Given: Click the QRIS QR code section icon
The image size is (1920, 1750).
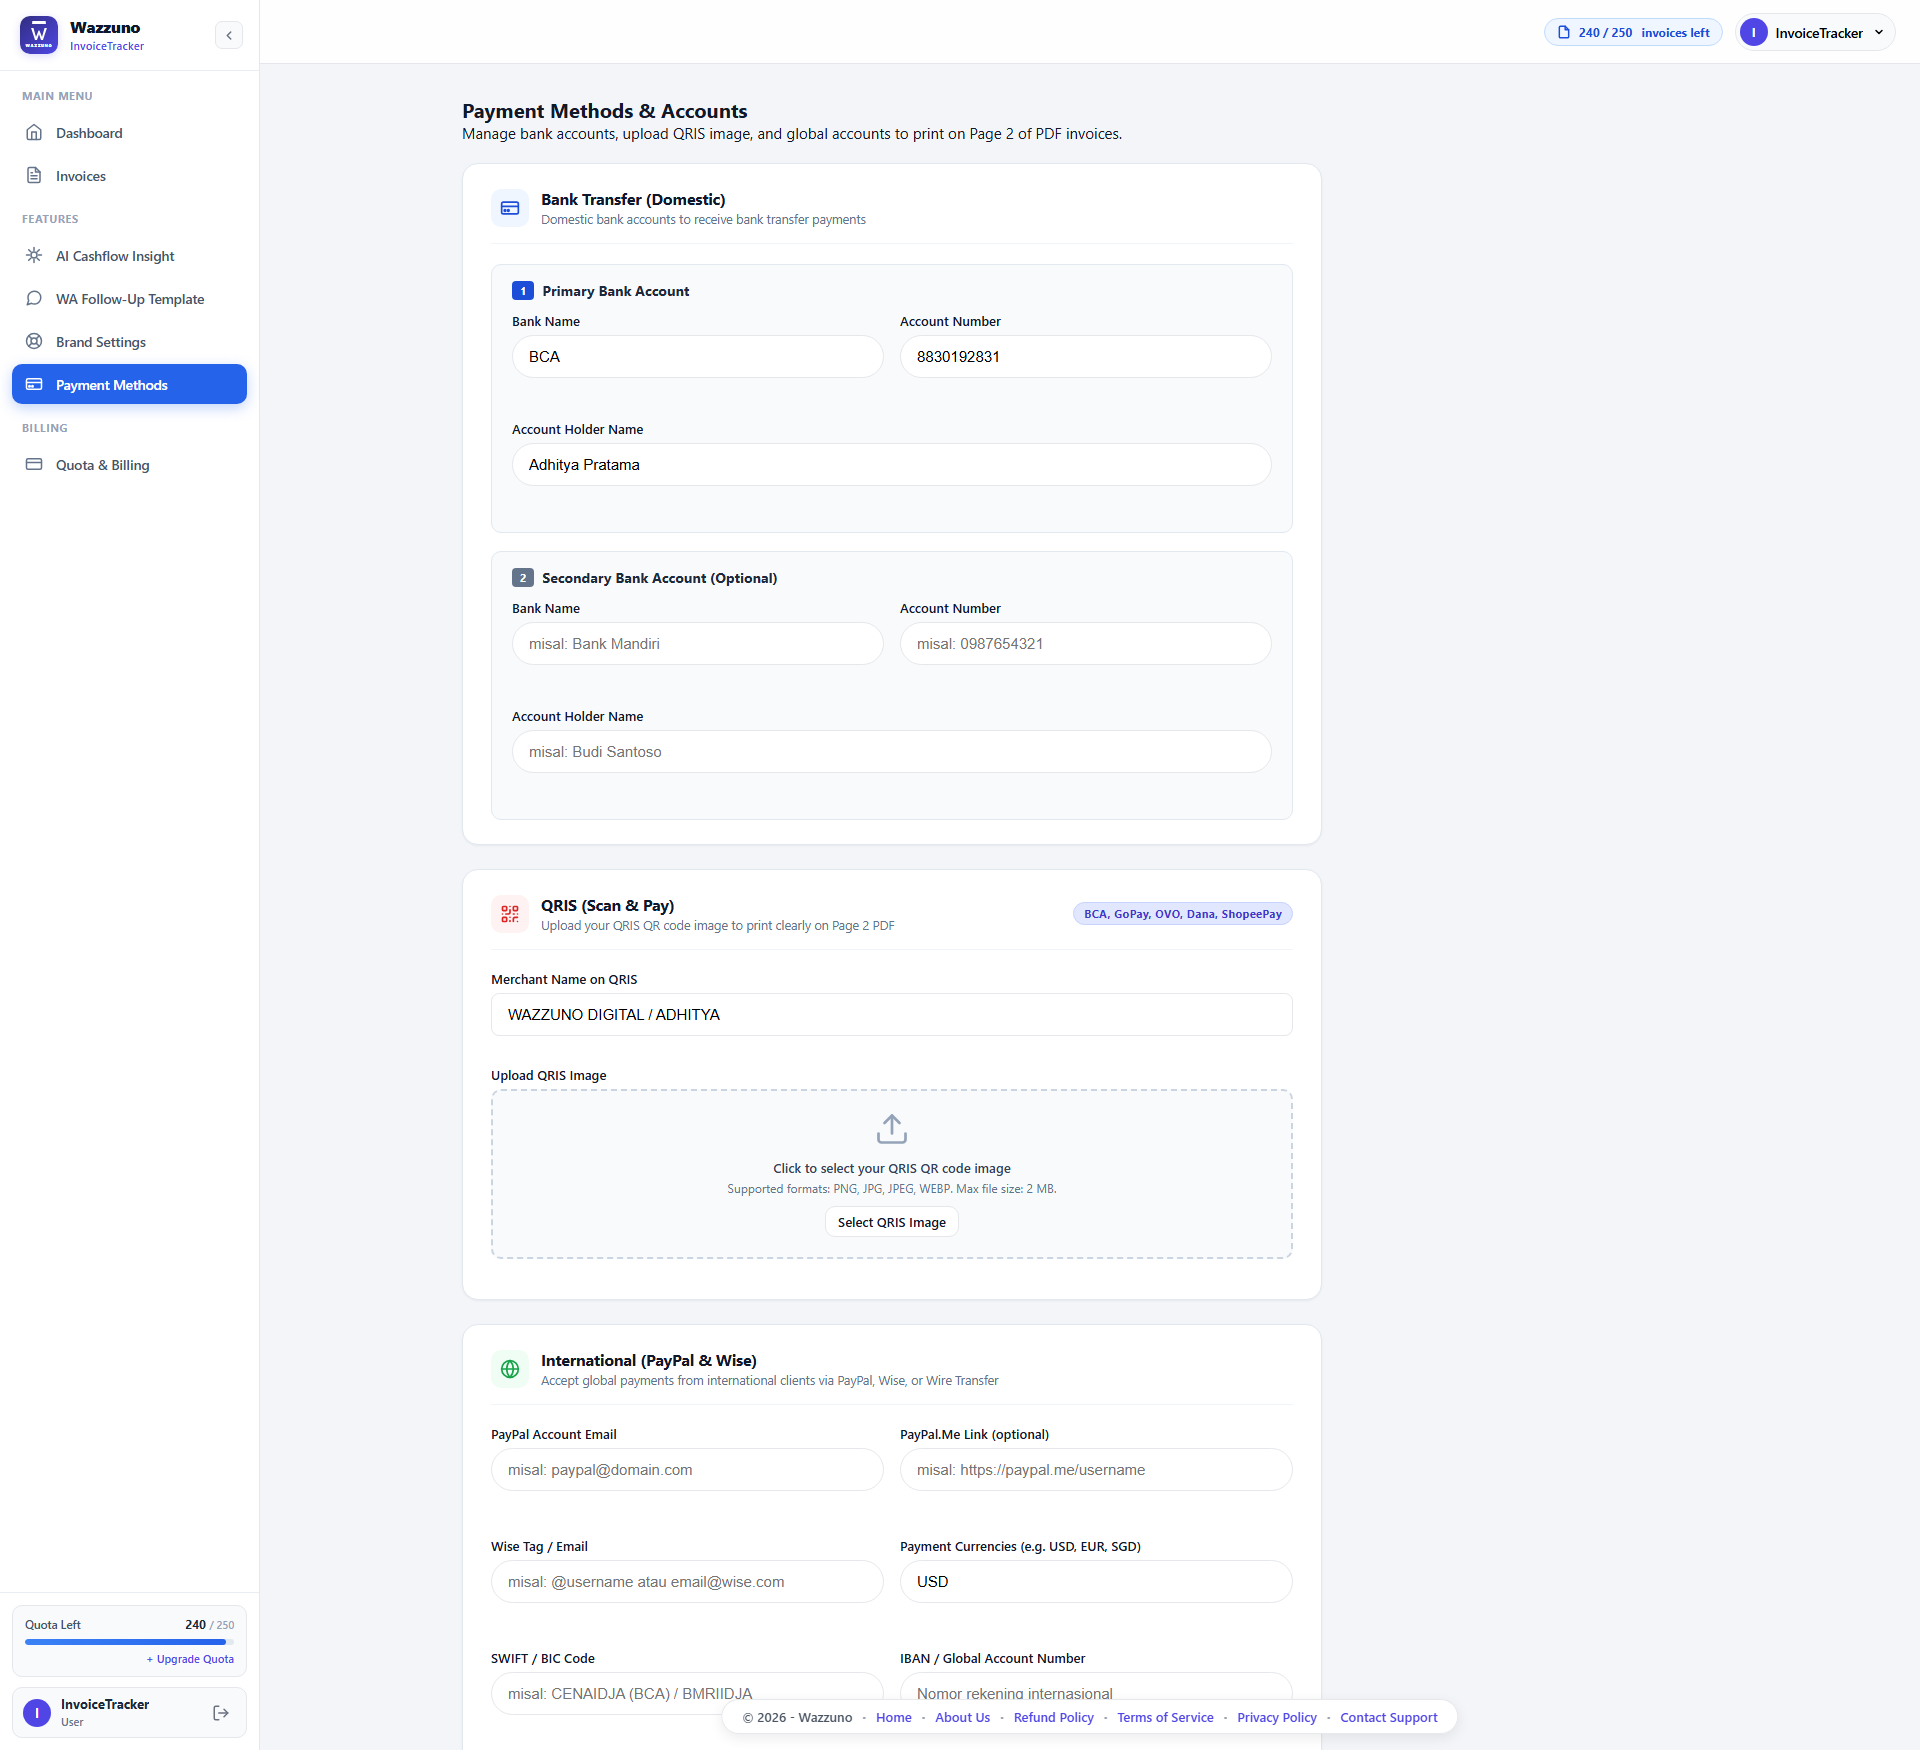Looking at the screenshot, I should [x=510, y=915].
